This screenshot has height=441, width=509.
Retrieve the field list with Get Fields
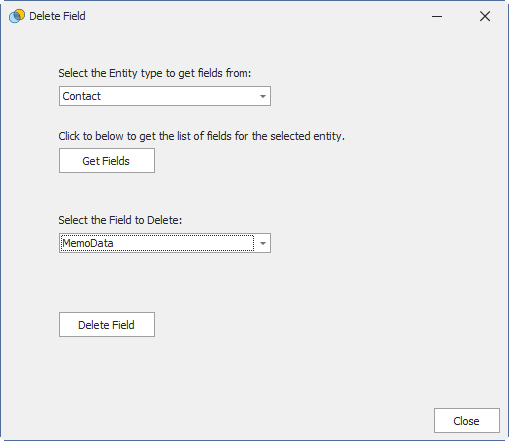point(107,161)
